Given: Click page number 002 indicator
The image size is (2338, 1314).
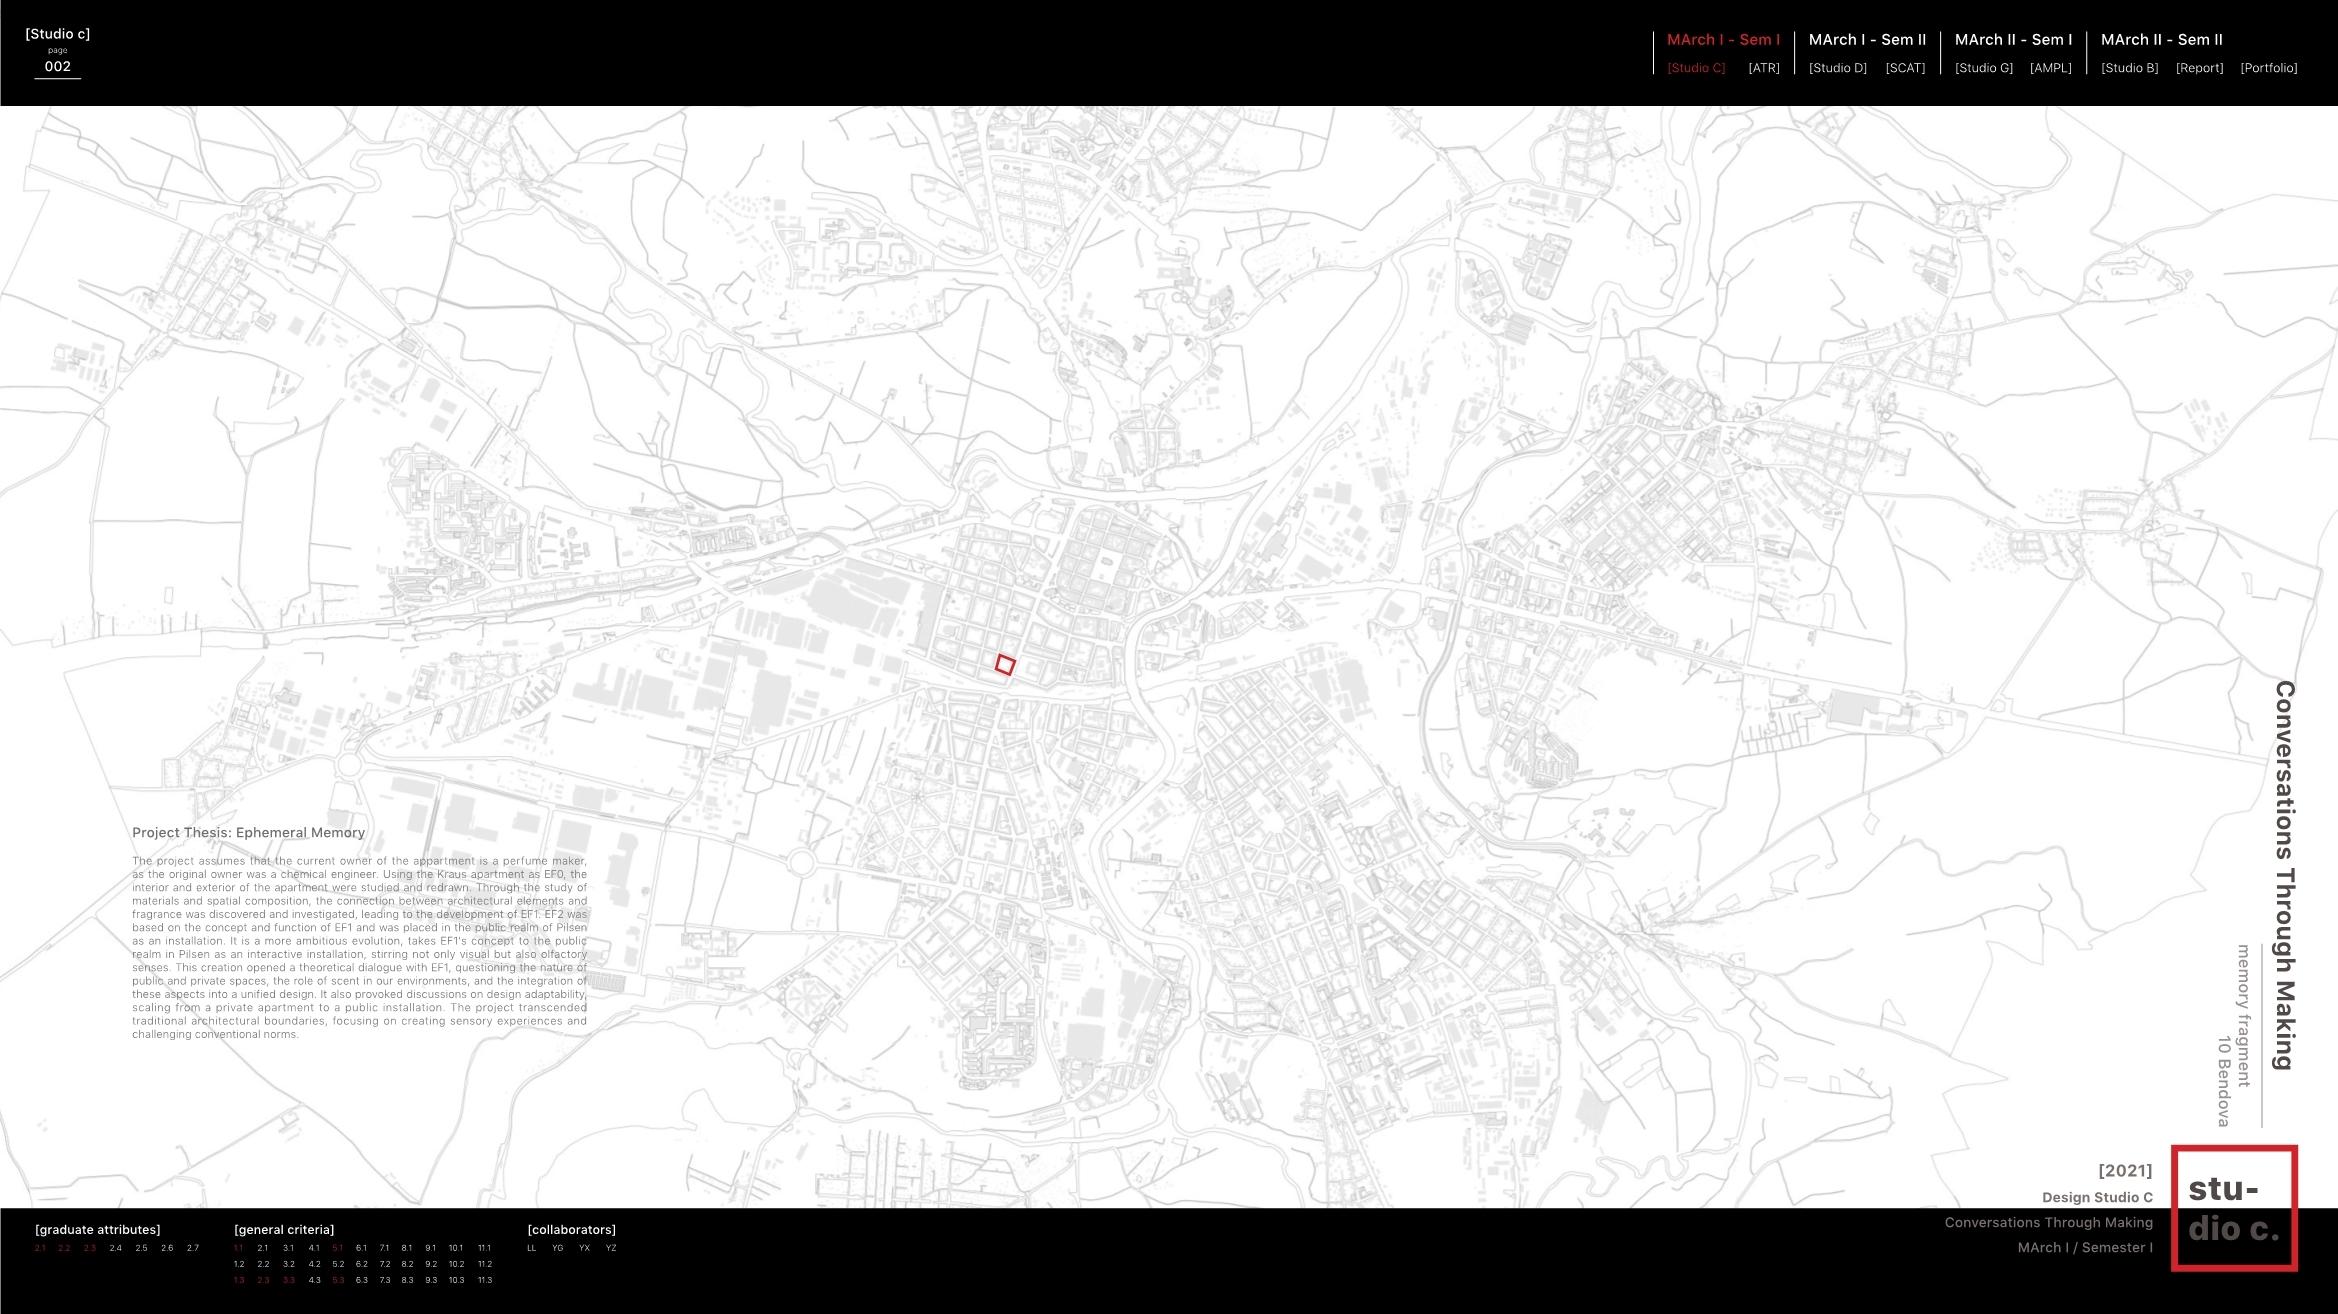Looking at the screenshot, I should (x=58, y=67).
